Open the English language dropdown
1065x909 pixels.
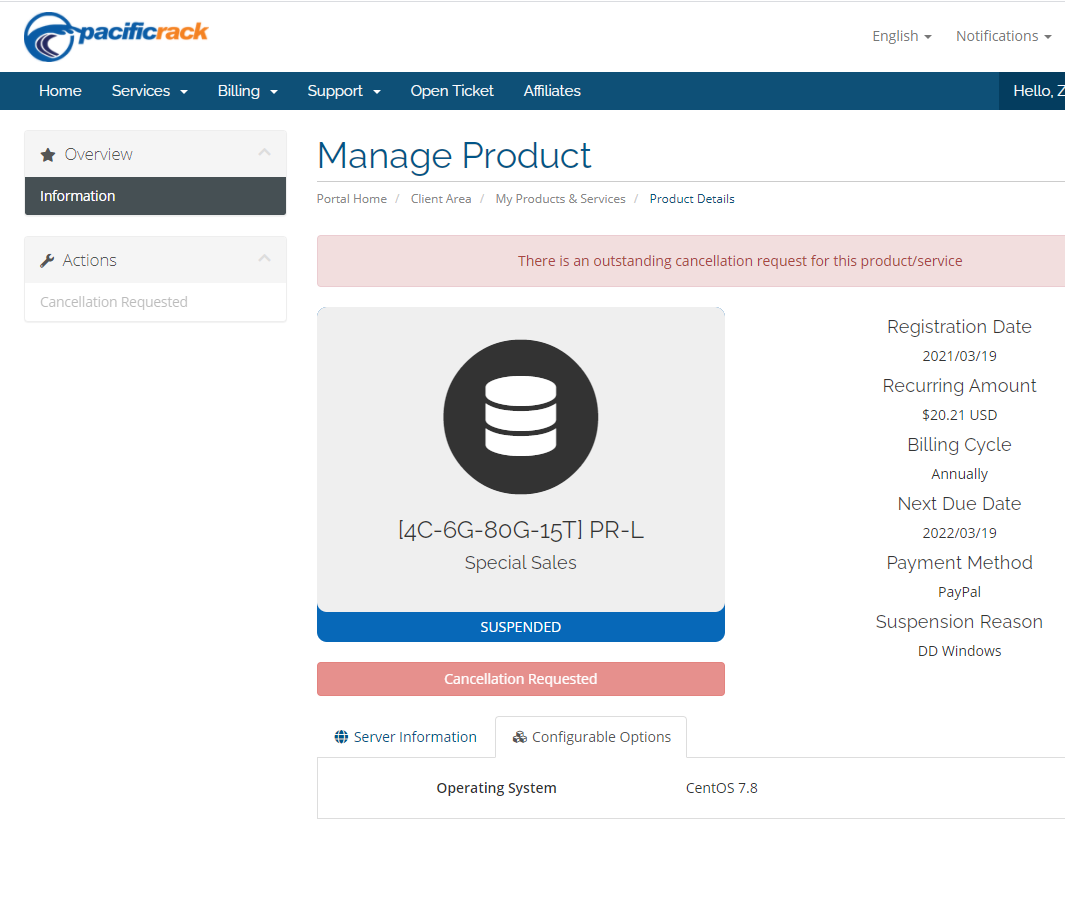[901, 36]
